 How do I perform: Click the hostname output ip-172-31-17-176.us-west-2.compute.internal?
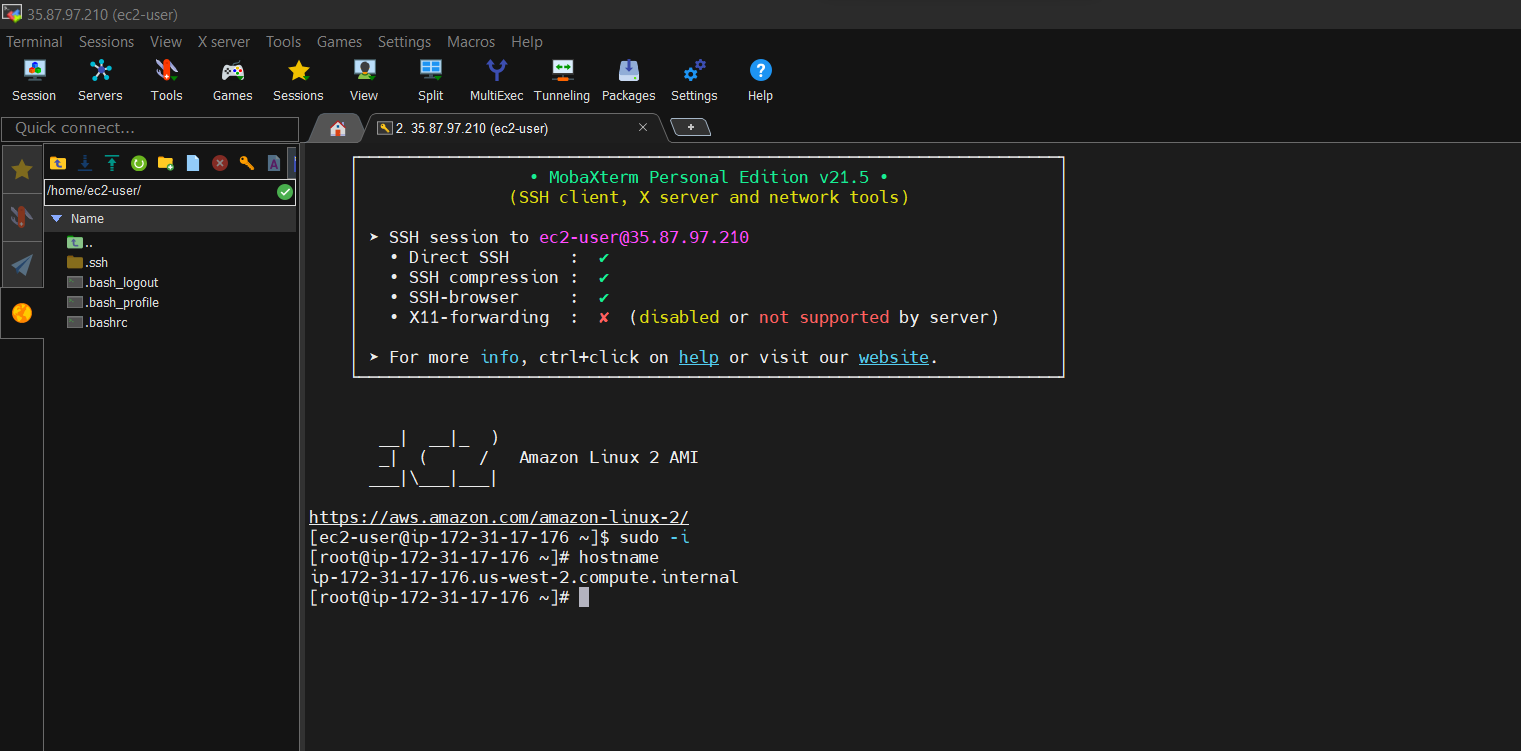(524, 577)
